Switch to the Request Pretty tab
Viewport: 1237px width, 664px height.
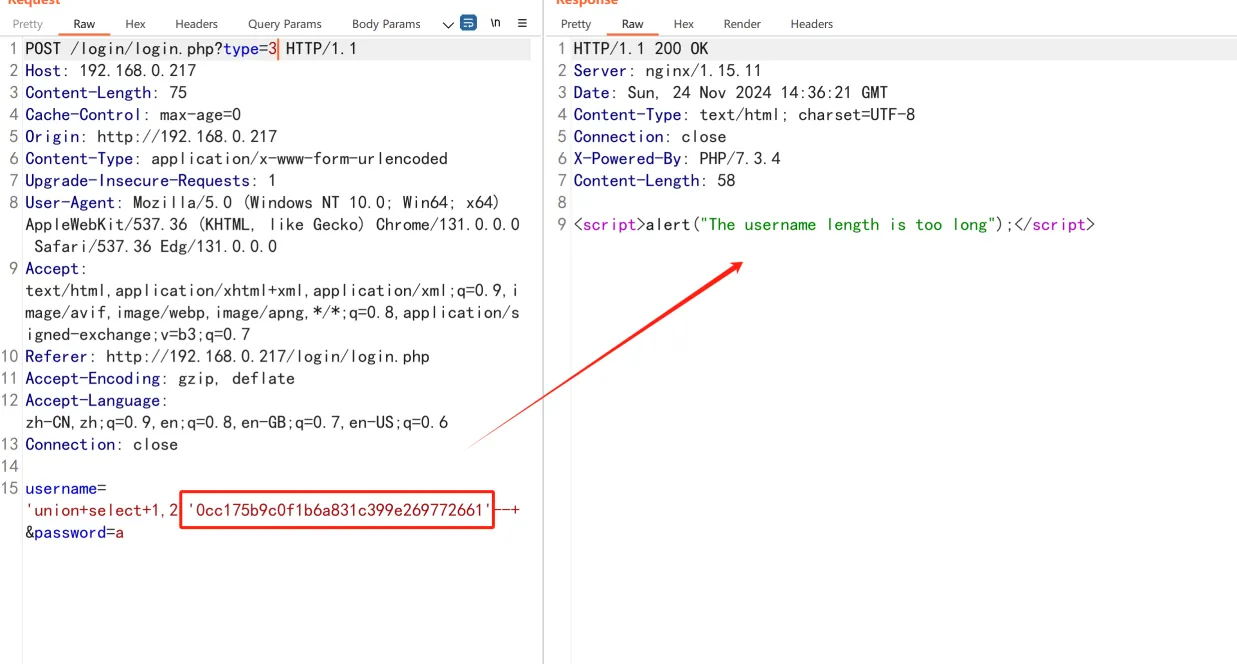click(x=28, y=24)
